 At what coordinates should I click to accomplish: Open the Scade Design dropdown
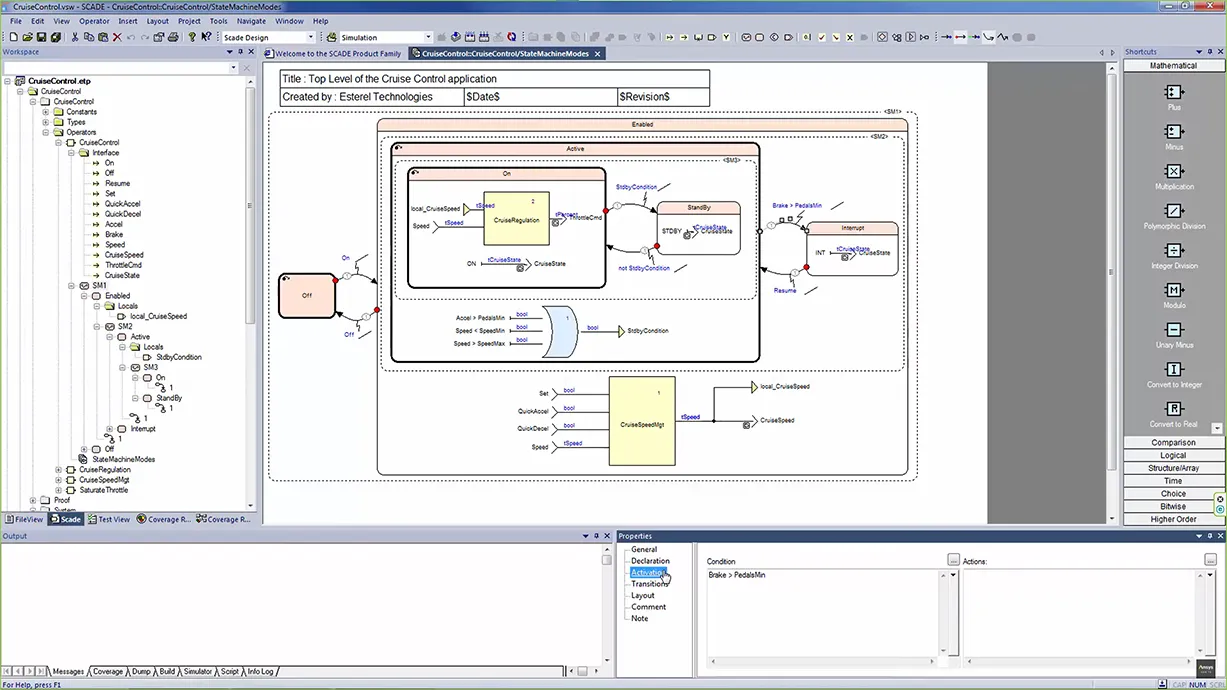click(311, 38)
